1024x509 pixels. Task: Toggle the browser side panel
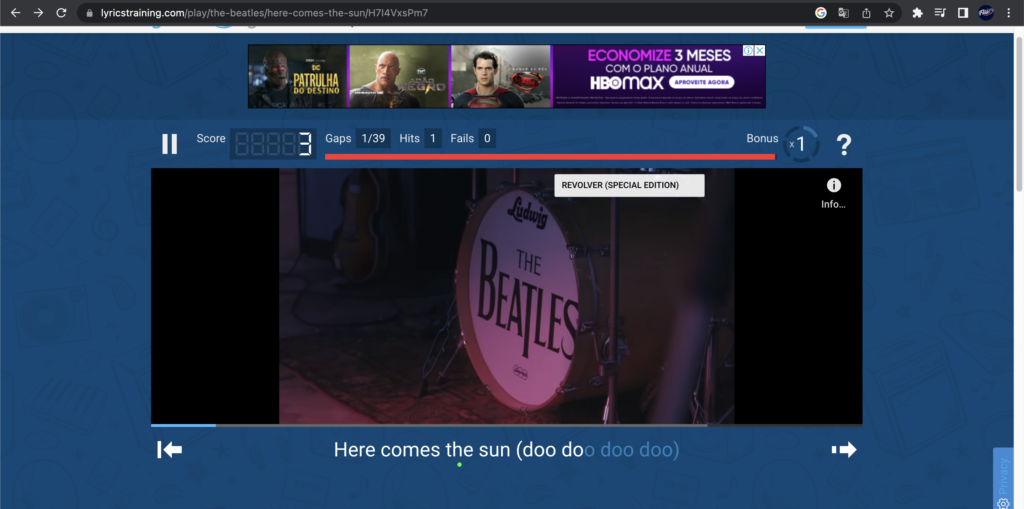963,12
